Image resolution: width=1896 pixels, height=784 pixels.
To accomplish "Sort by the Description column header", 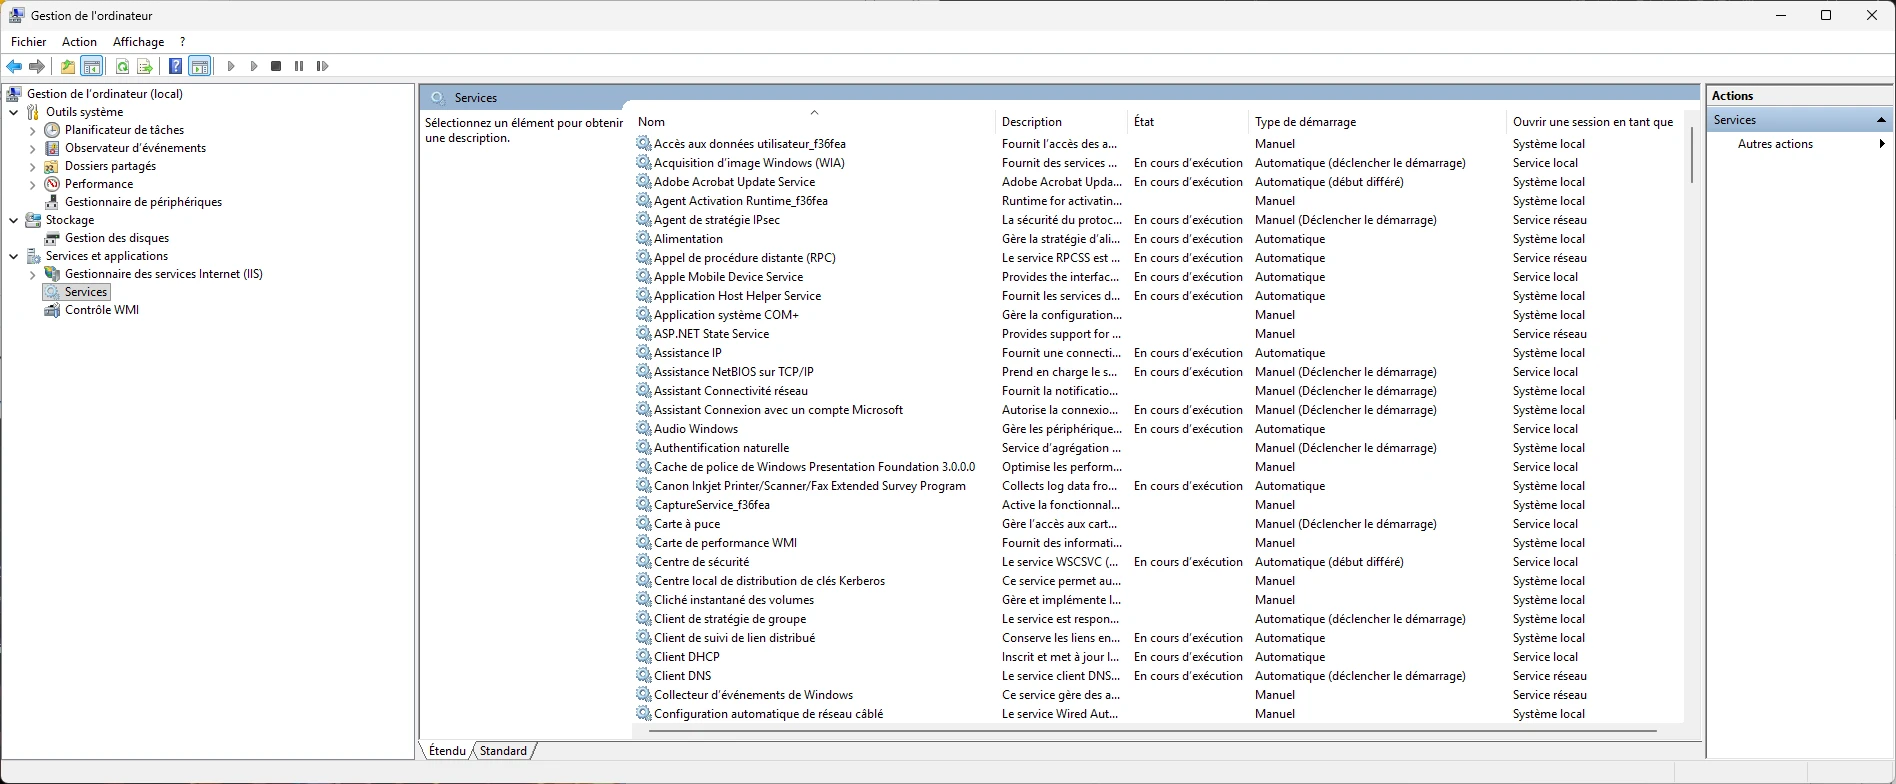I will coord(1062,122).
